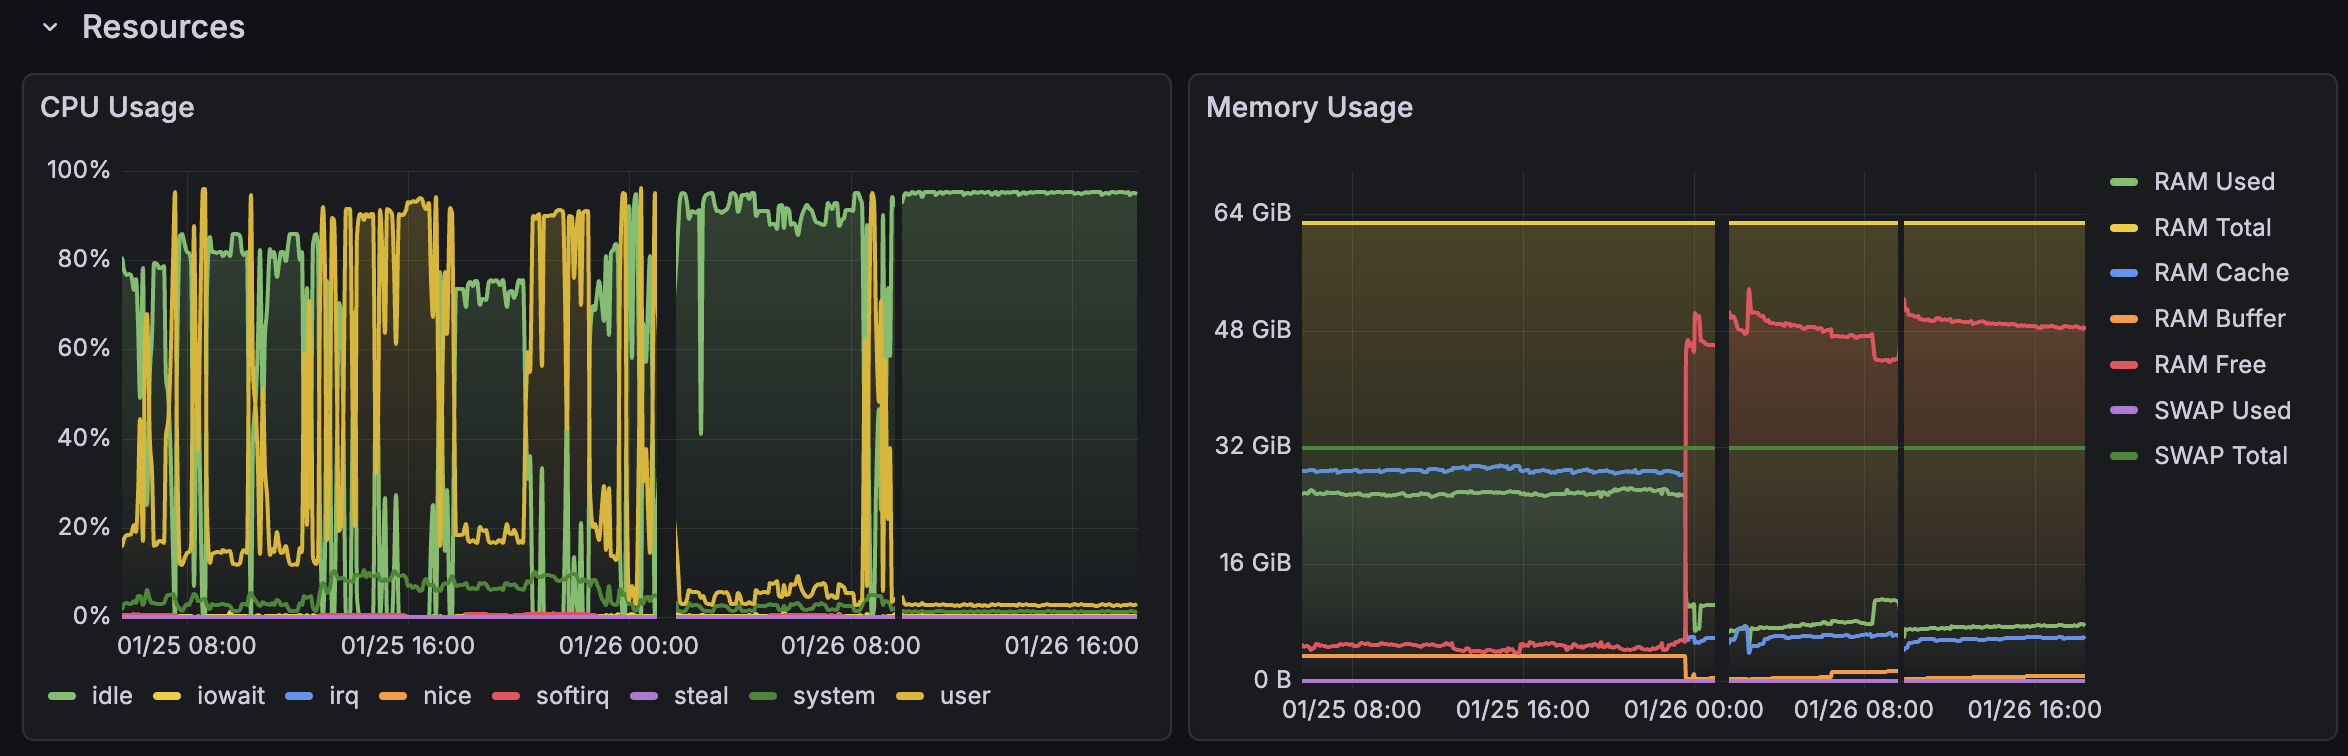
Task: Toggle the system series legend label
Action: tap(833, 696)
